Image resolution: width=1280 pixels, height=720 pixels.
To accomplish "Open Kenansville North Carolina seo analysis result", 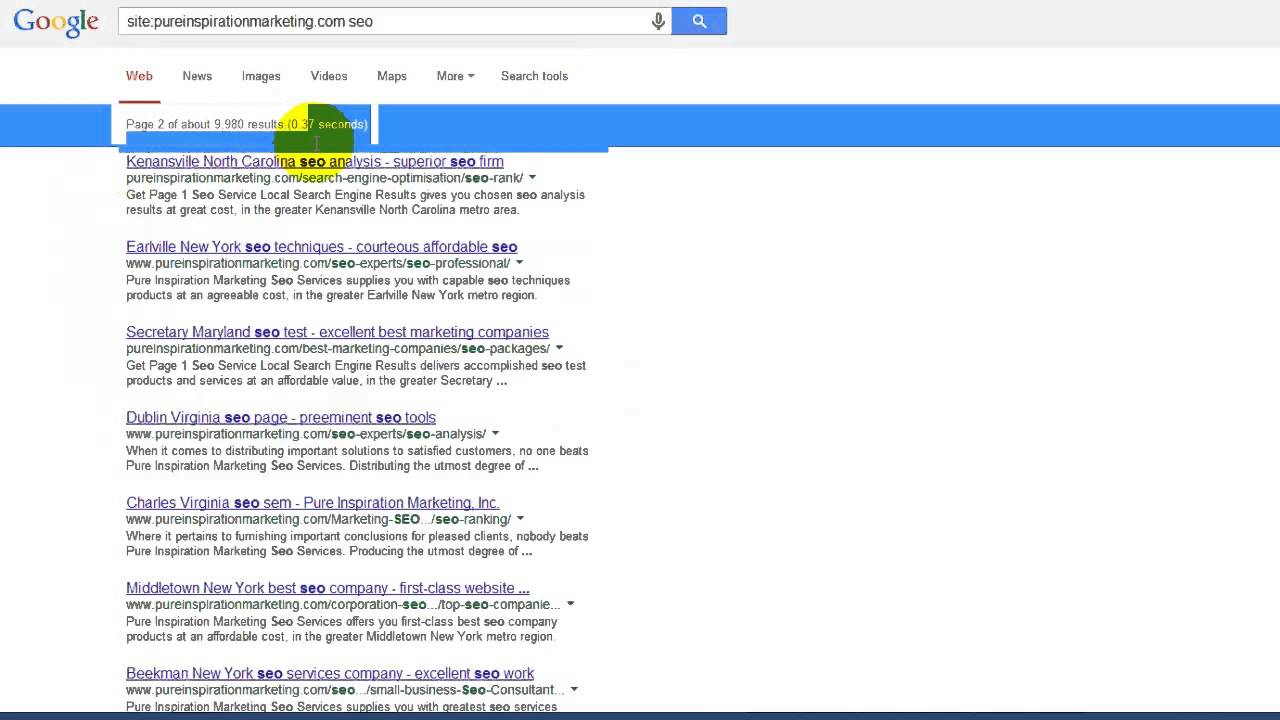I will pos(315,161).
